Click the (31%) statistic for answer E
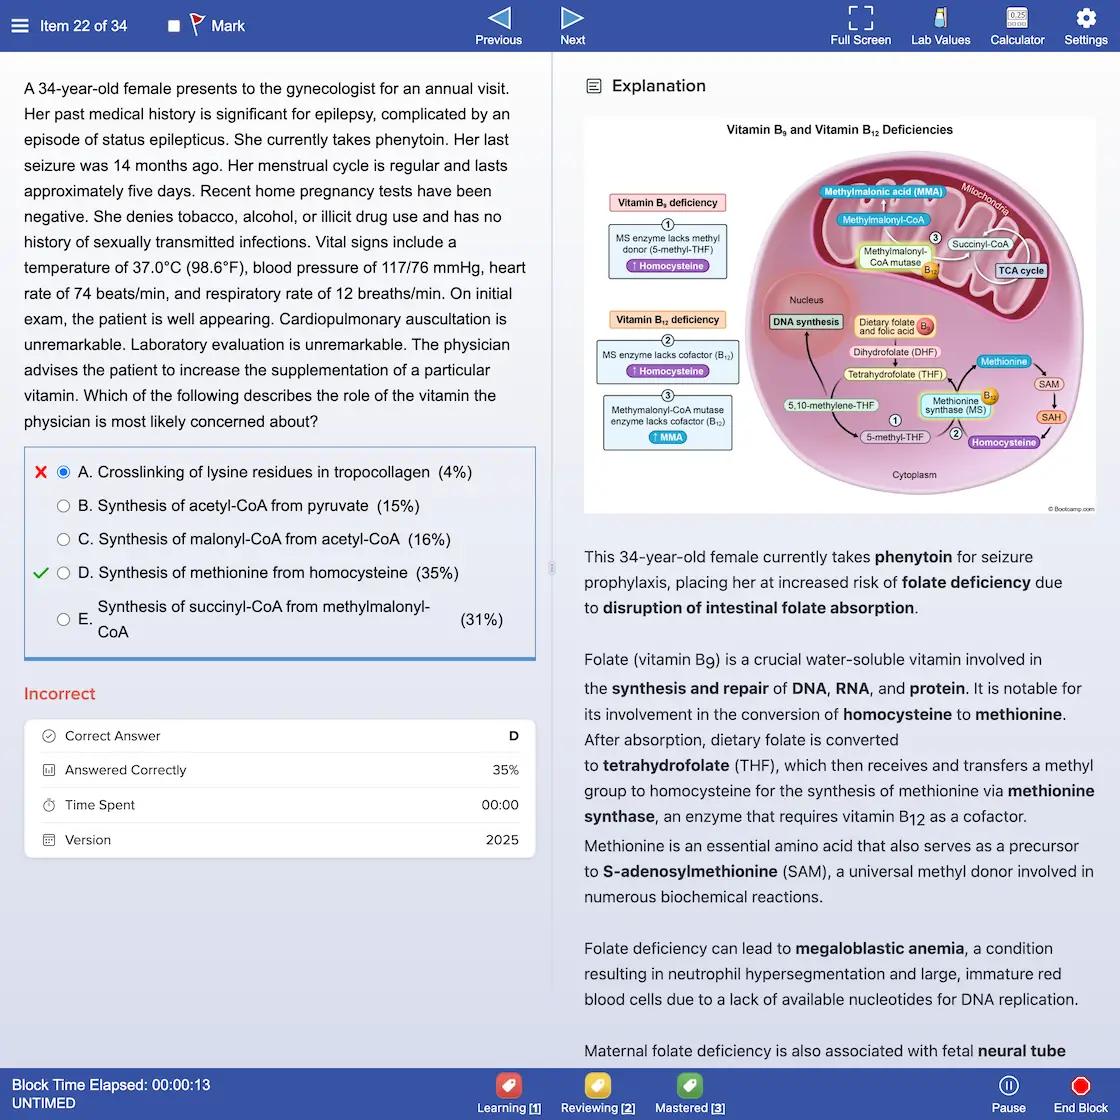The width and height of the screenshot is (1120, 1120). click(481, 619)
